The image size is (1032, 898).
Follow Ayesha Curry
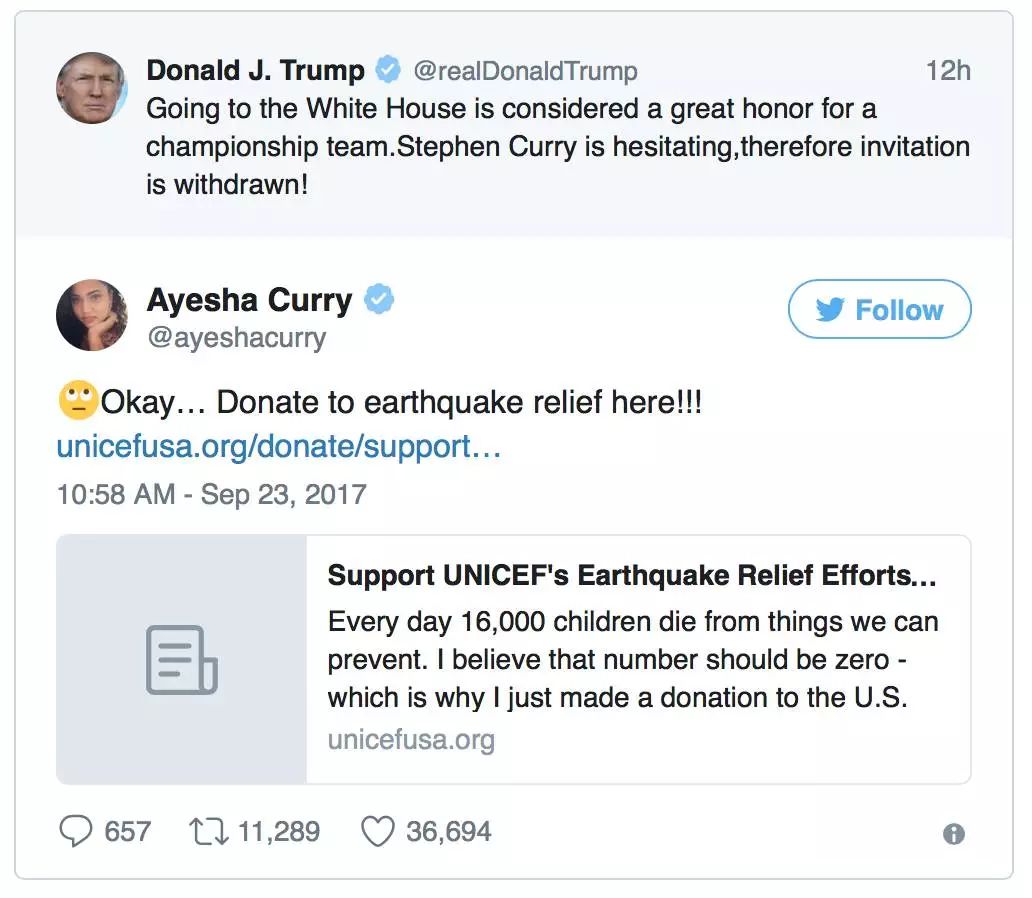point(879,309)
